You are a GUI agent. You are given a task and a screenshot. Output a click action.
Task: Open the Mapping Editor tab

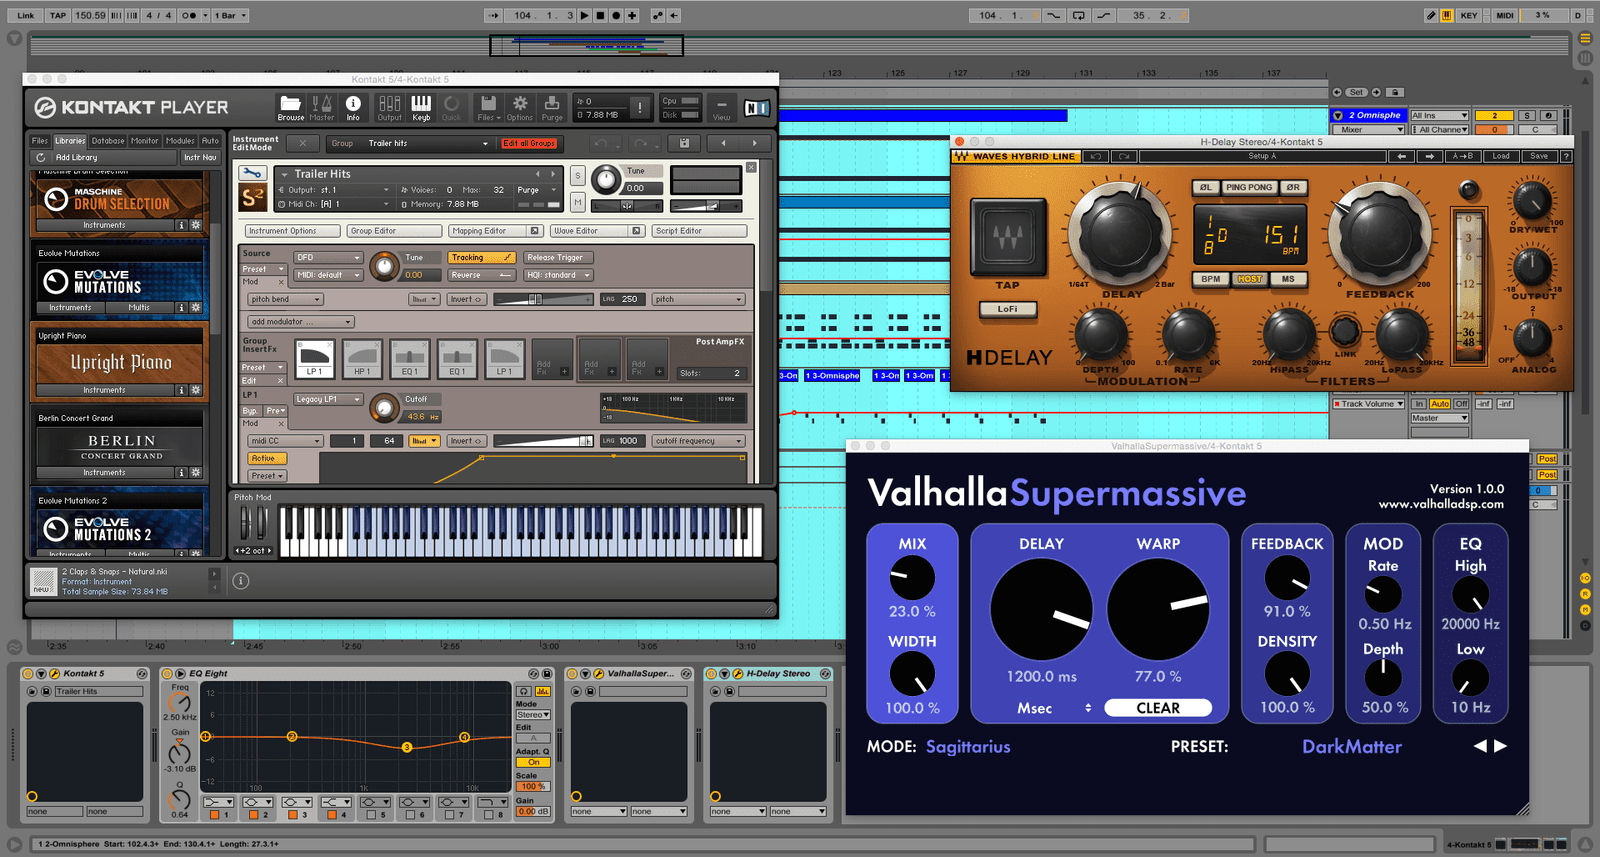pos(495,231)
